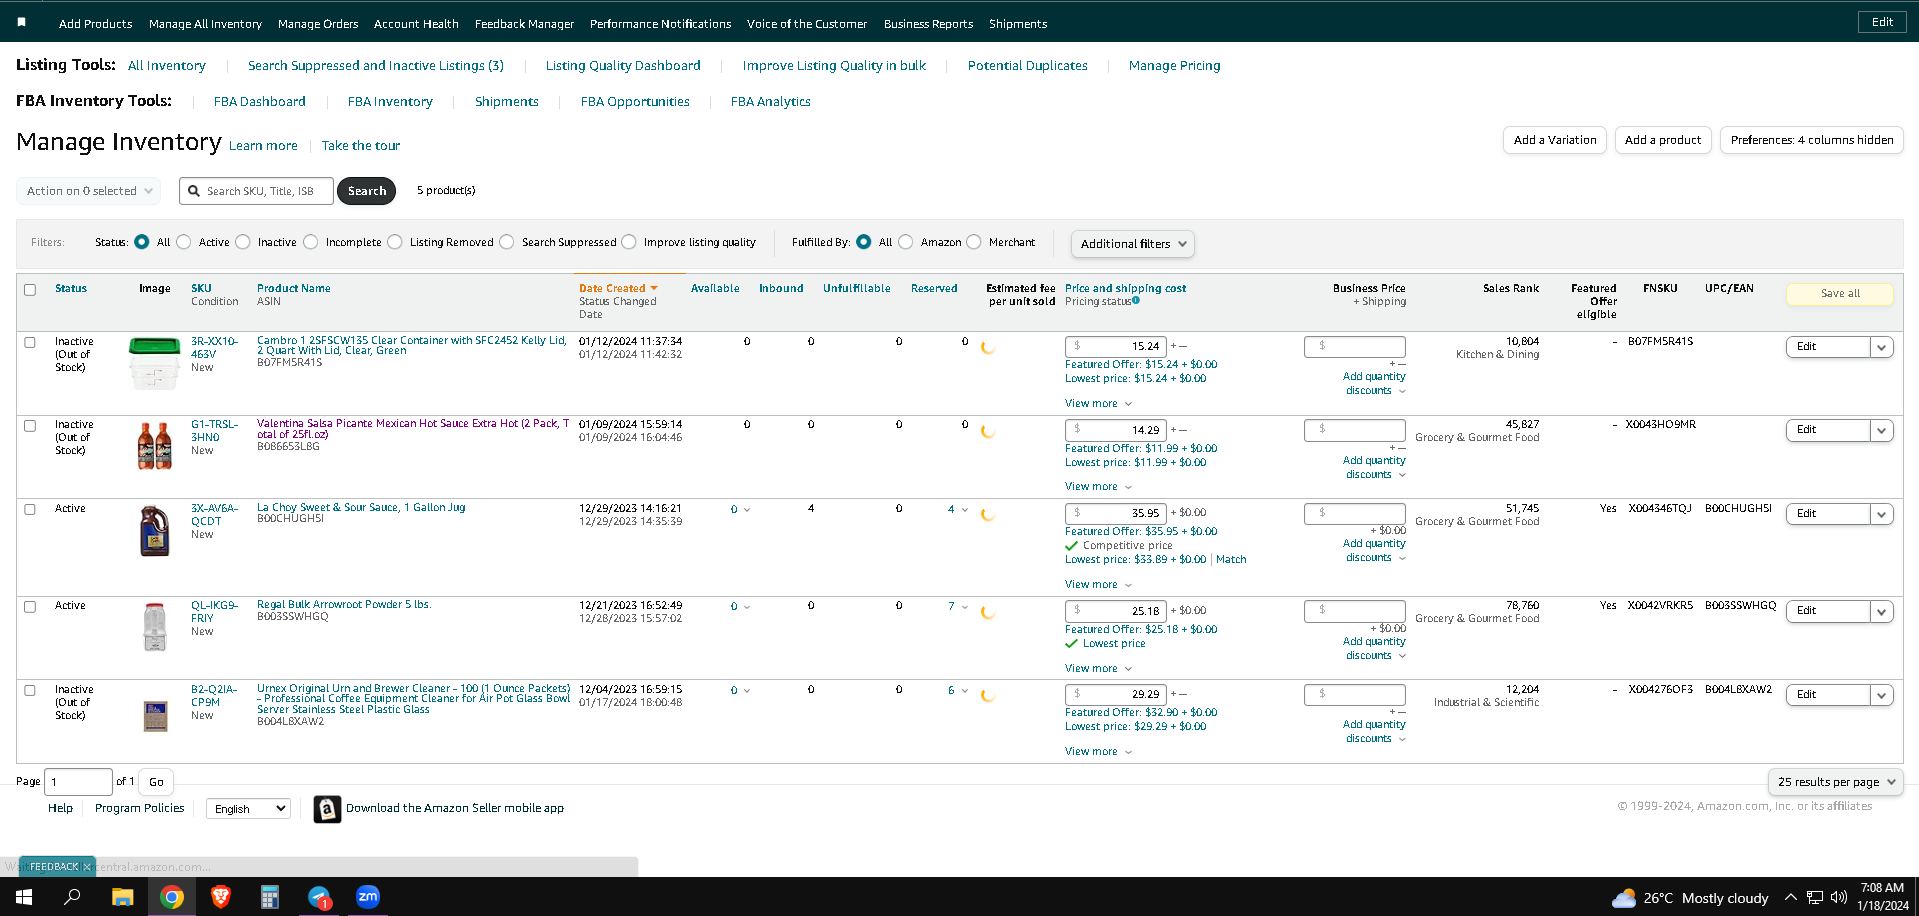This screenshot has width=1919, height=916.
Task: Close the Feedback tab with its X
Action: point(87,867)
